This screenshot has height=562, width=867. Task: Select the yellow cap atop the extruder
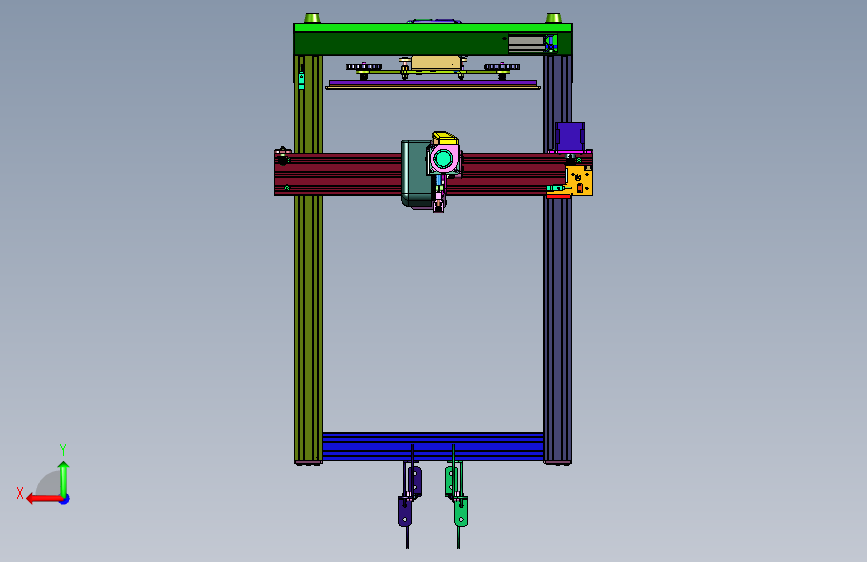445,138
